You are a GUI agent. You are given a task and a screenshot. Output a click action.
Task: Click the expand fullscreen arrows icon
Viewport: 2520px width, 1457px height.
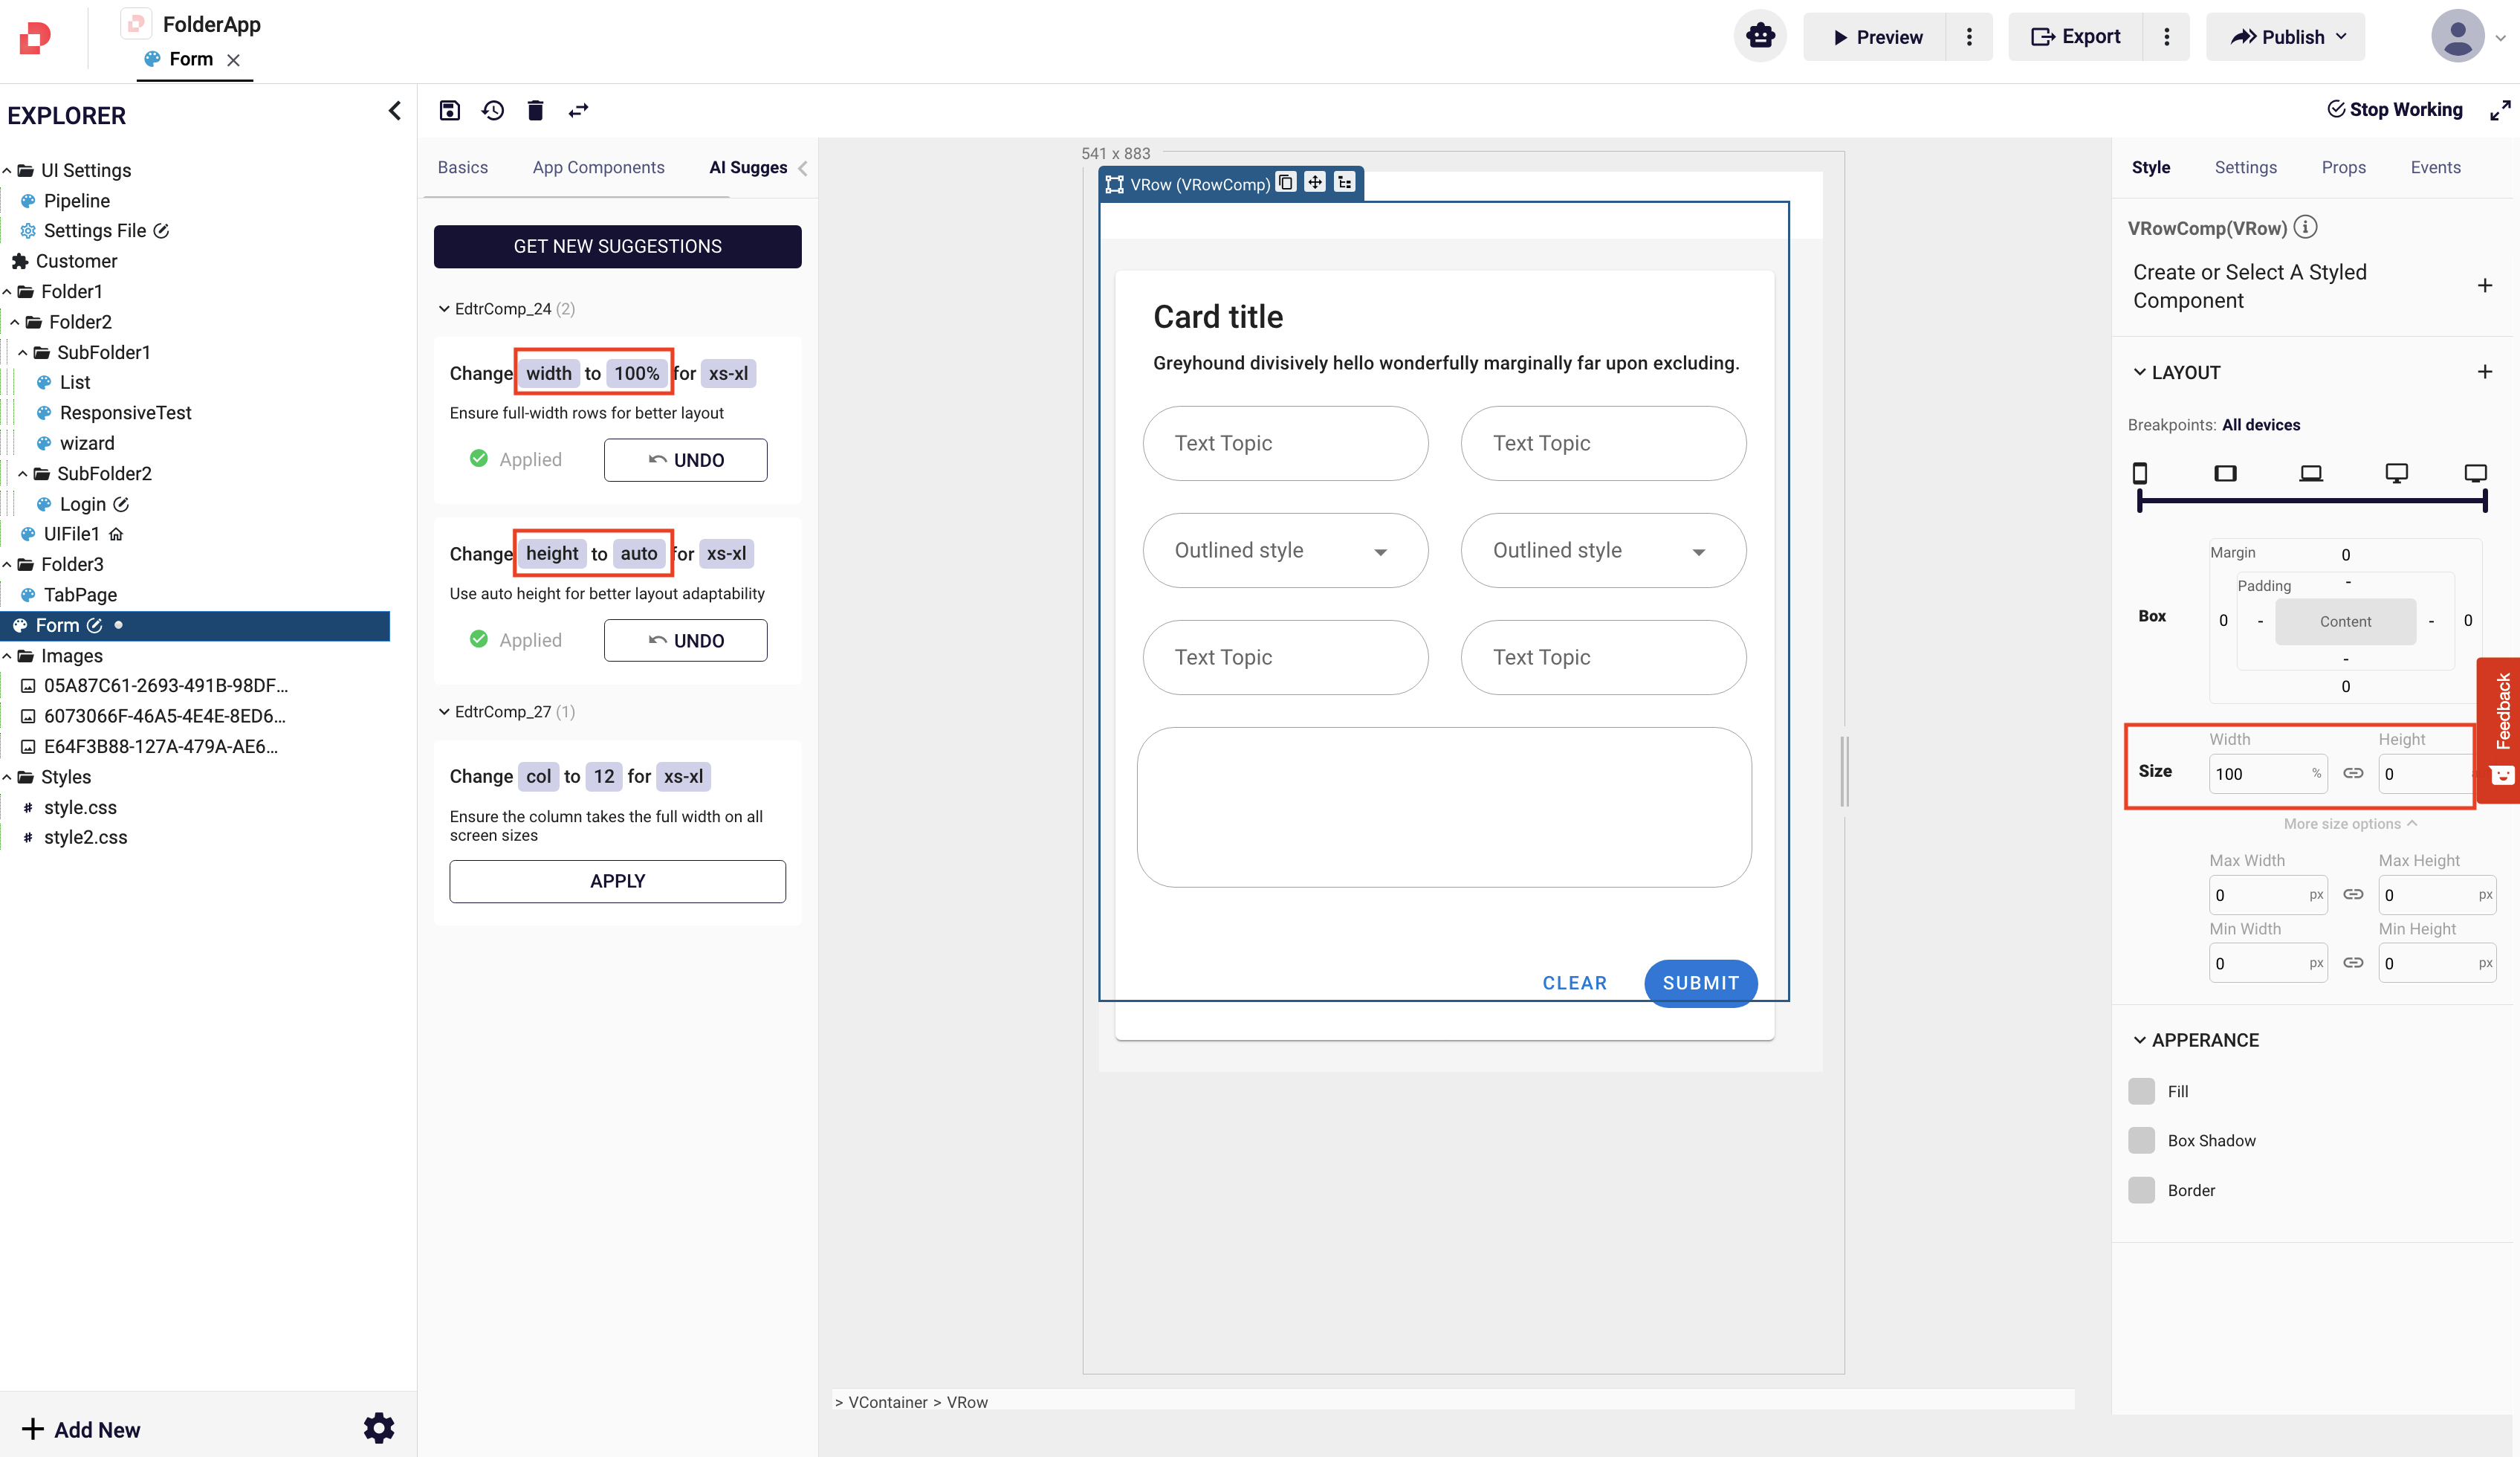point(2499,110)
